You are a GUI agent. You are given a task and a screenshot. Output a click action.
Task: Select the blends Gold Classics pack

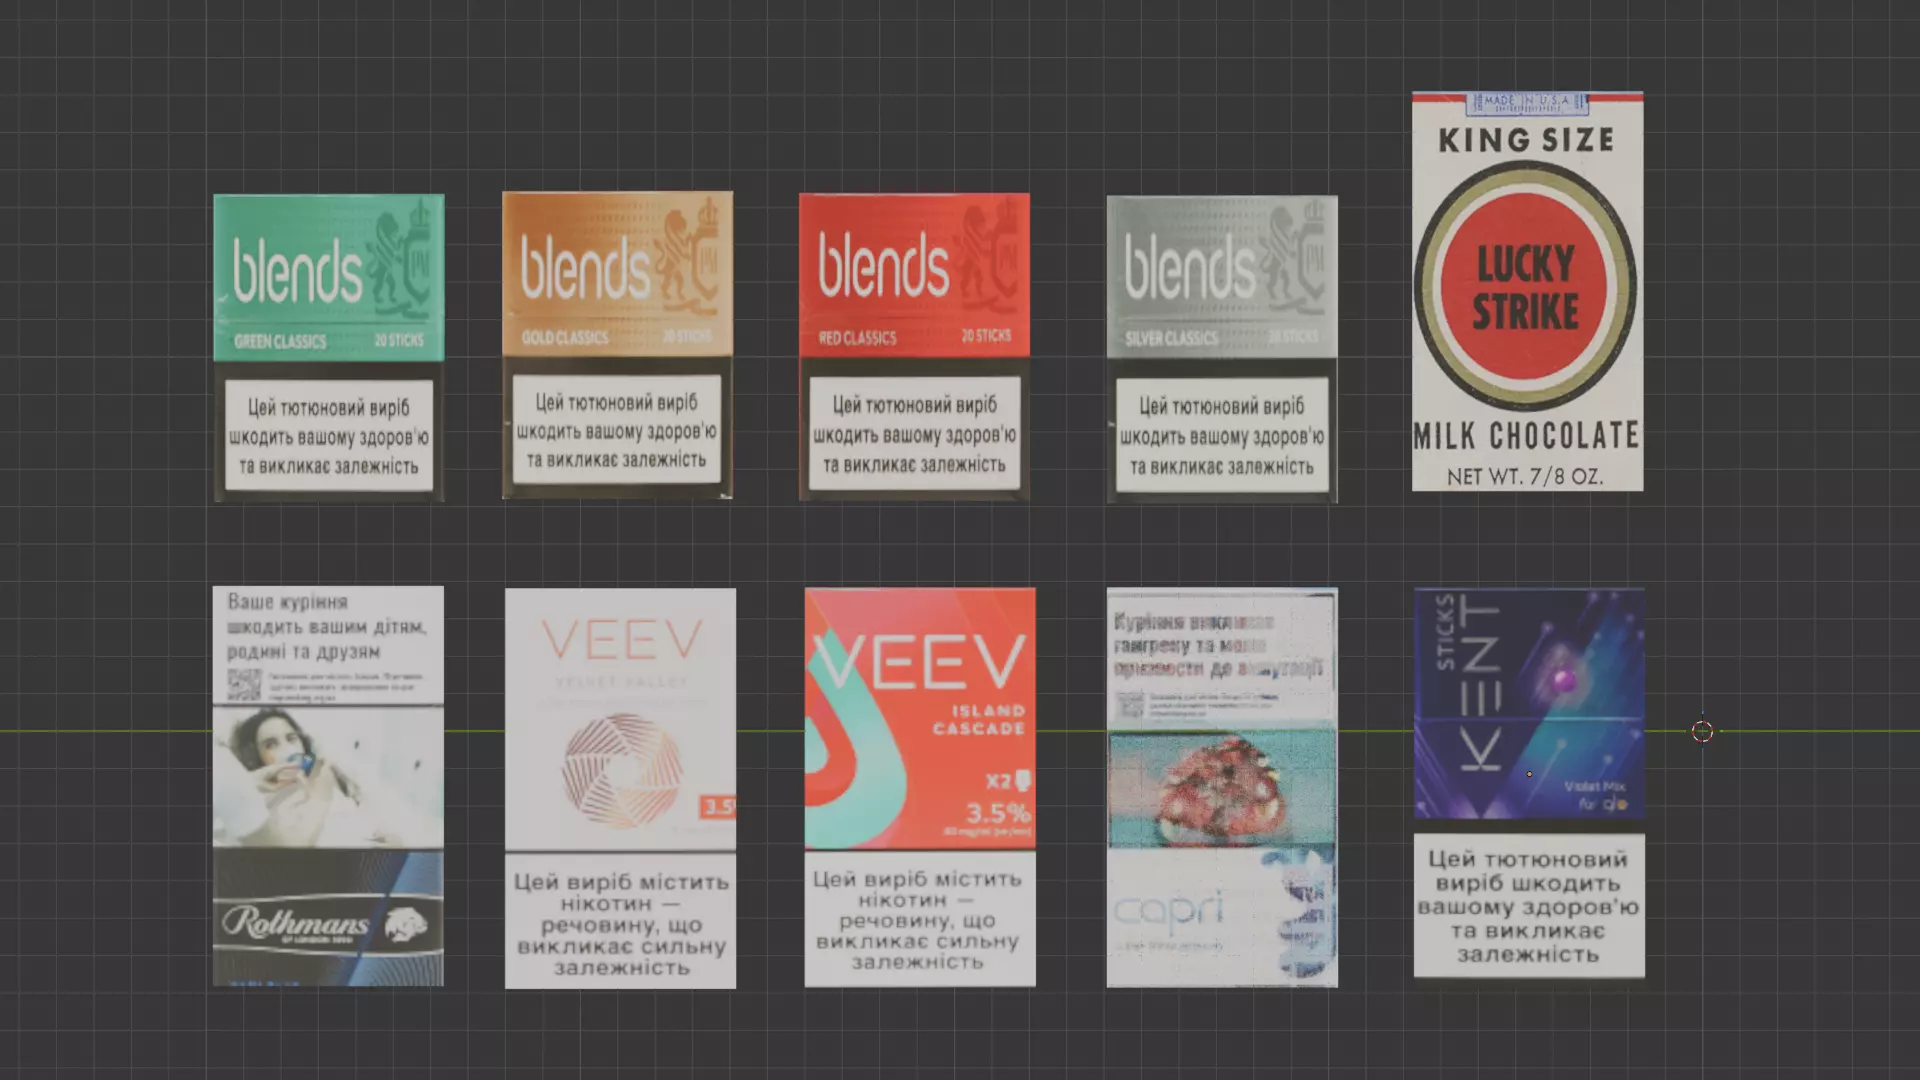(x=617, y=345)
